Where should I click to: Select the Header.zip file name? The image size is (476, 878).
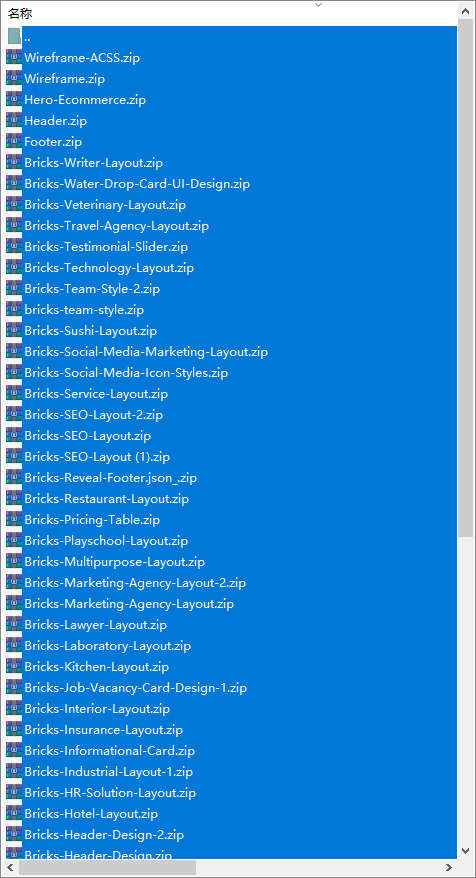(x=55, y=121)
